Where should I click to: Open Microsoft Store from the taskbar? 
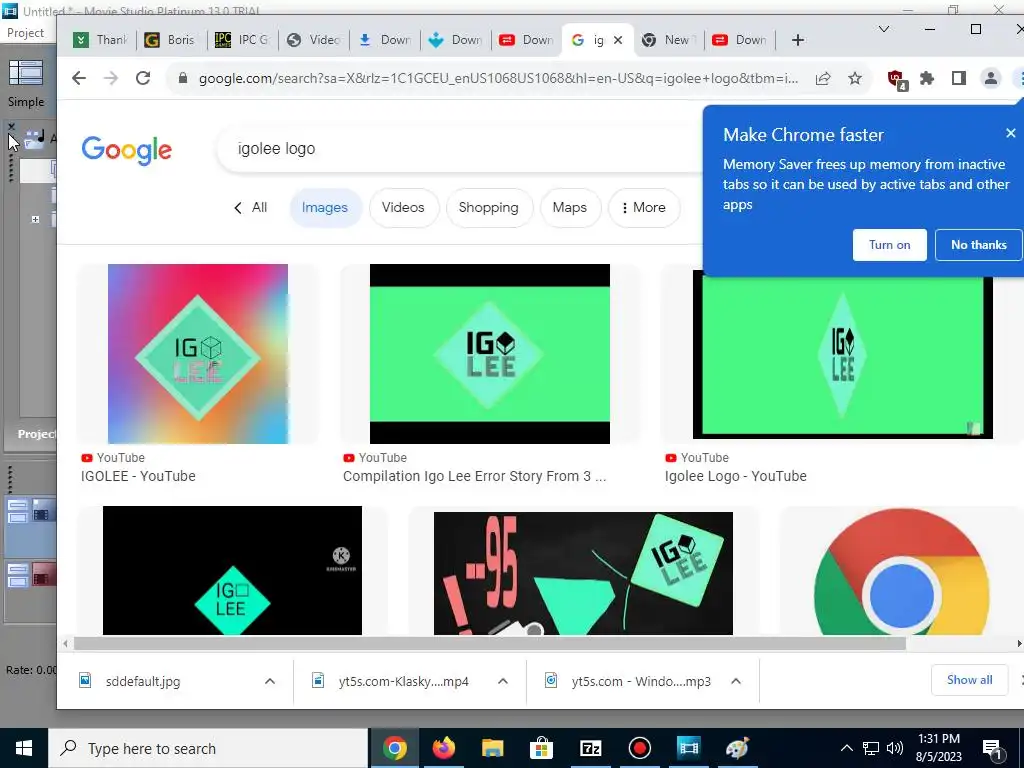pyautogui.click(x=541, y=748)
